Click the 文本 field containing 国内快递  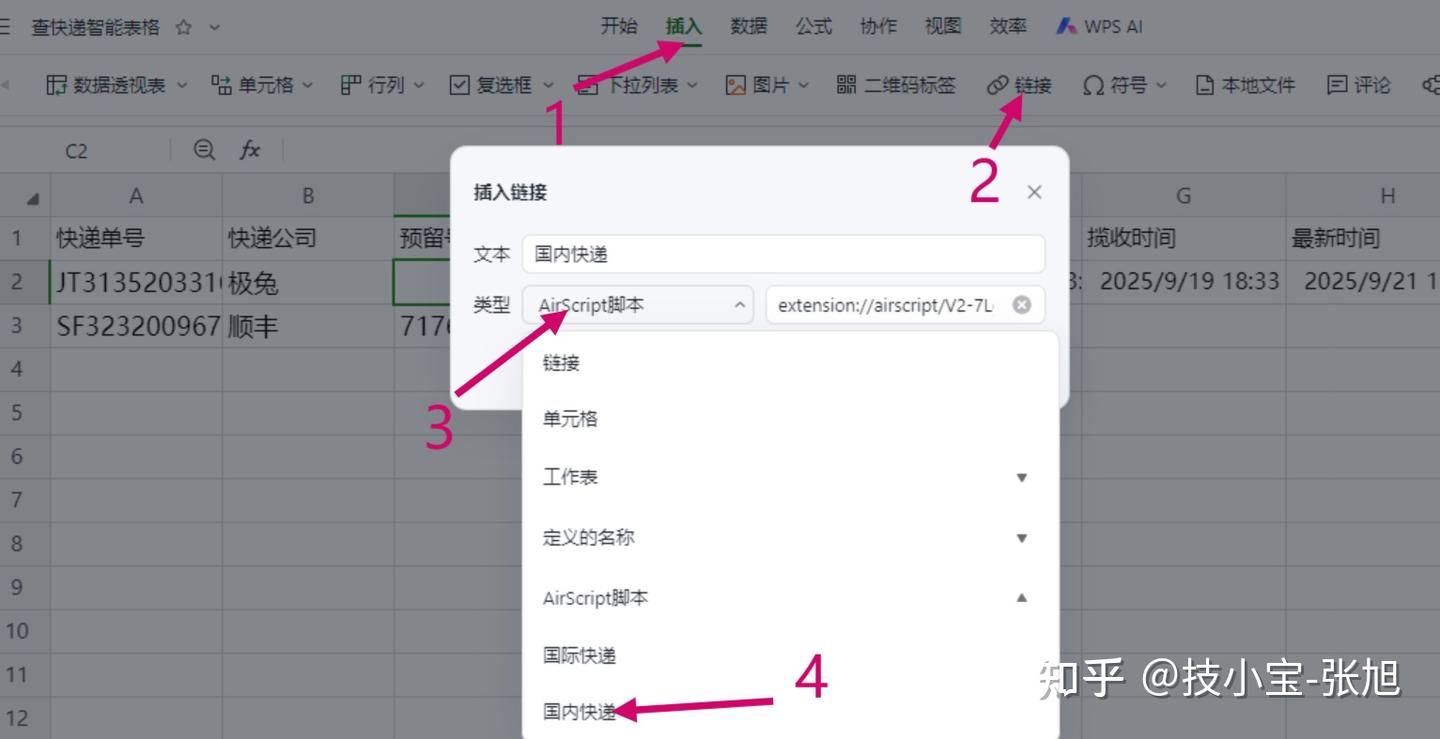click(783, 254)
